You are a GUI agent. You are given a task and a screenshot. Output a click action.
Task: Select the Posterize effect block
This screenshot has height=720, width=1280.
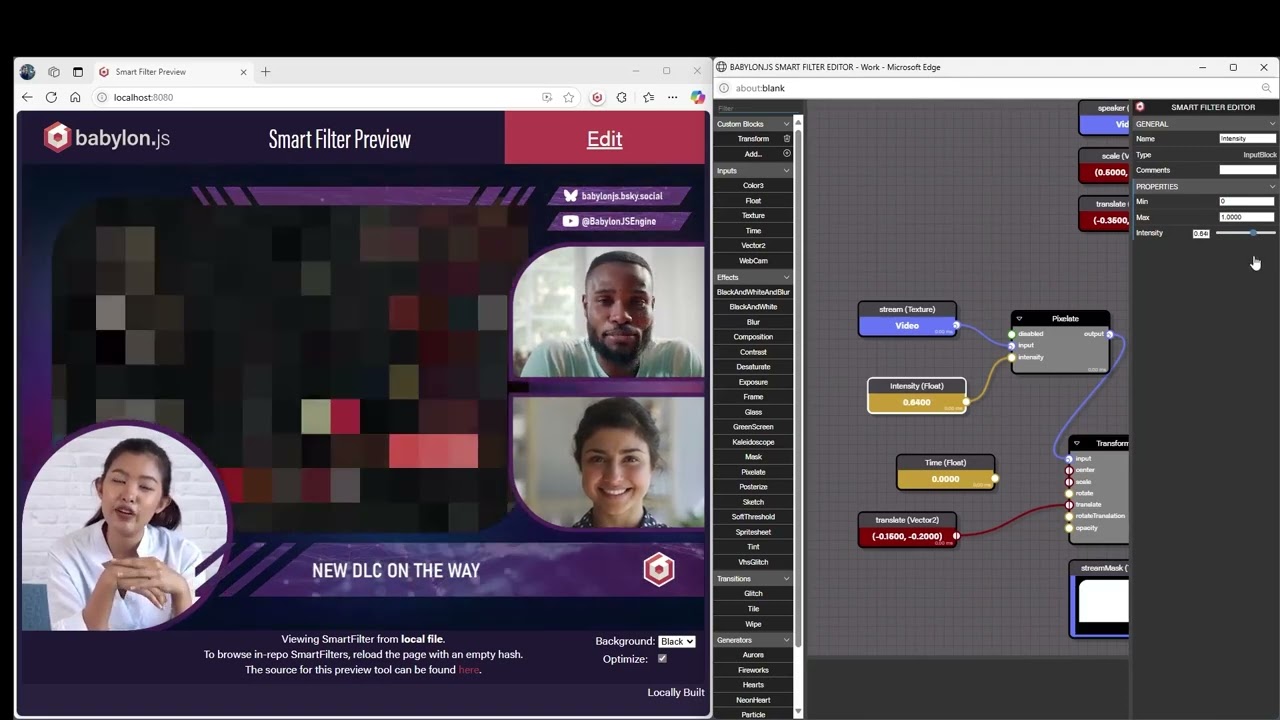tap(753, 487)
